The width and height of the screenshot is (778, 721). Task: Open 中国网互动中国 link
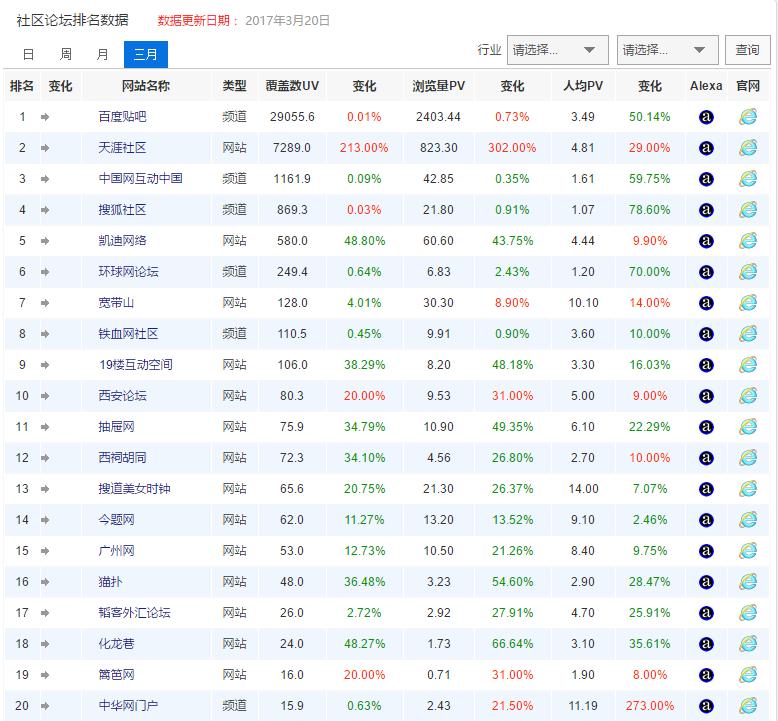point(140,179)
